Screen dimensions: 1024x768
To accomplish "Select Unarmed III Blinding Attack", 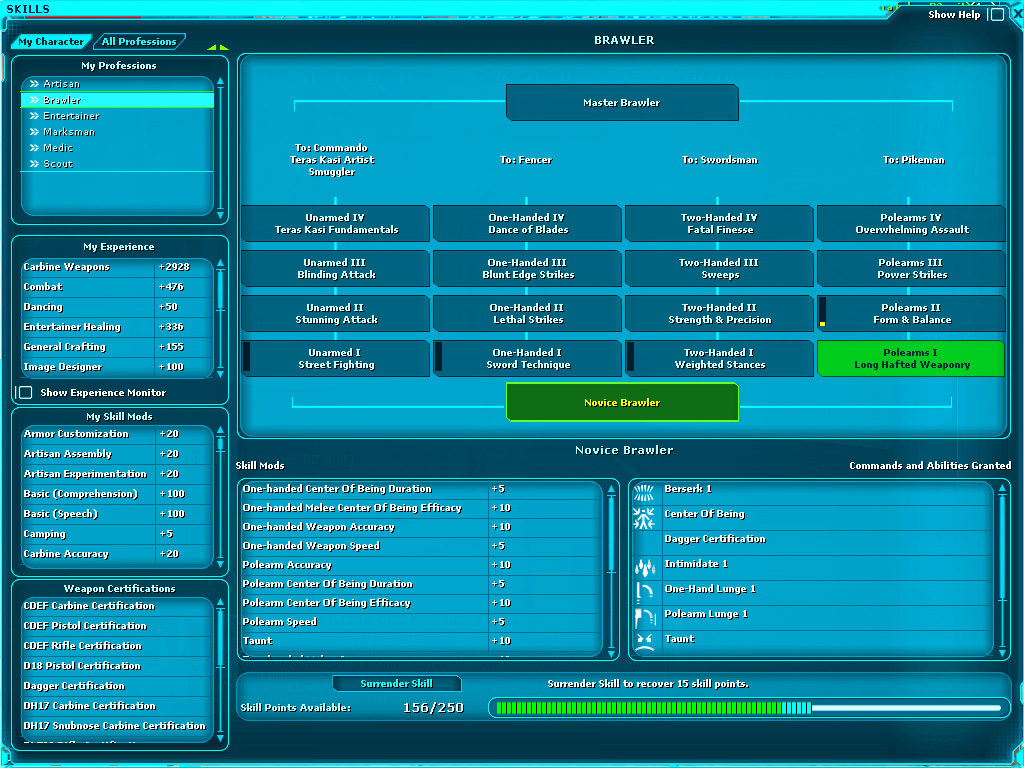I will click(x=336, y=268).
